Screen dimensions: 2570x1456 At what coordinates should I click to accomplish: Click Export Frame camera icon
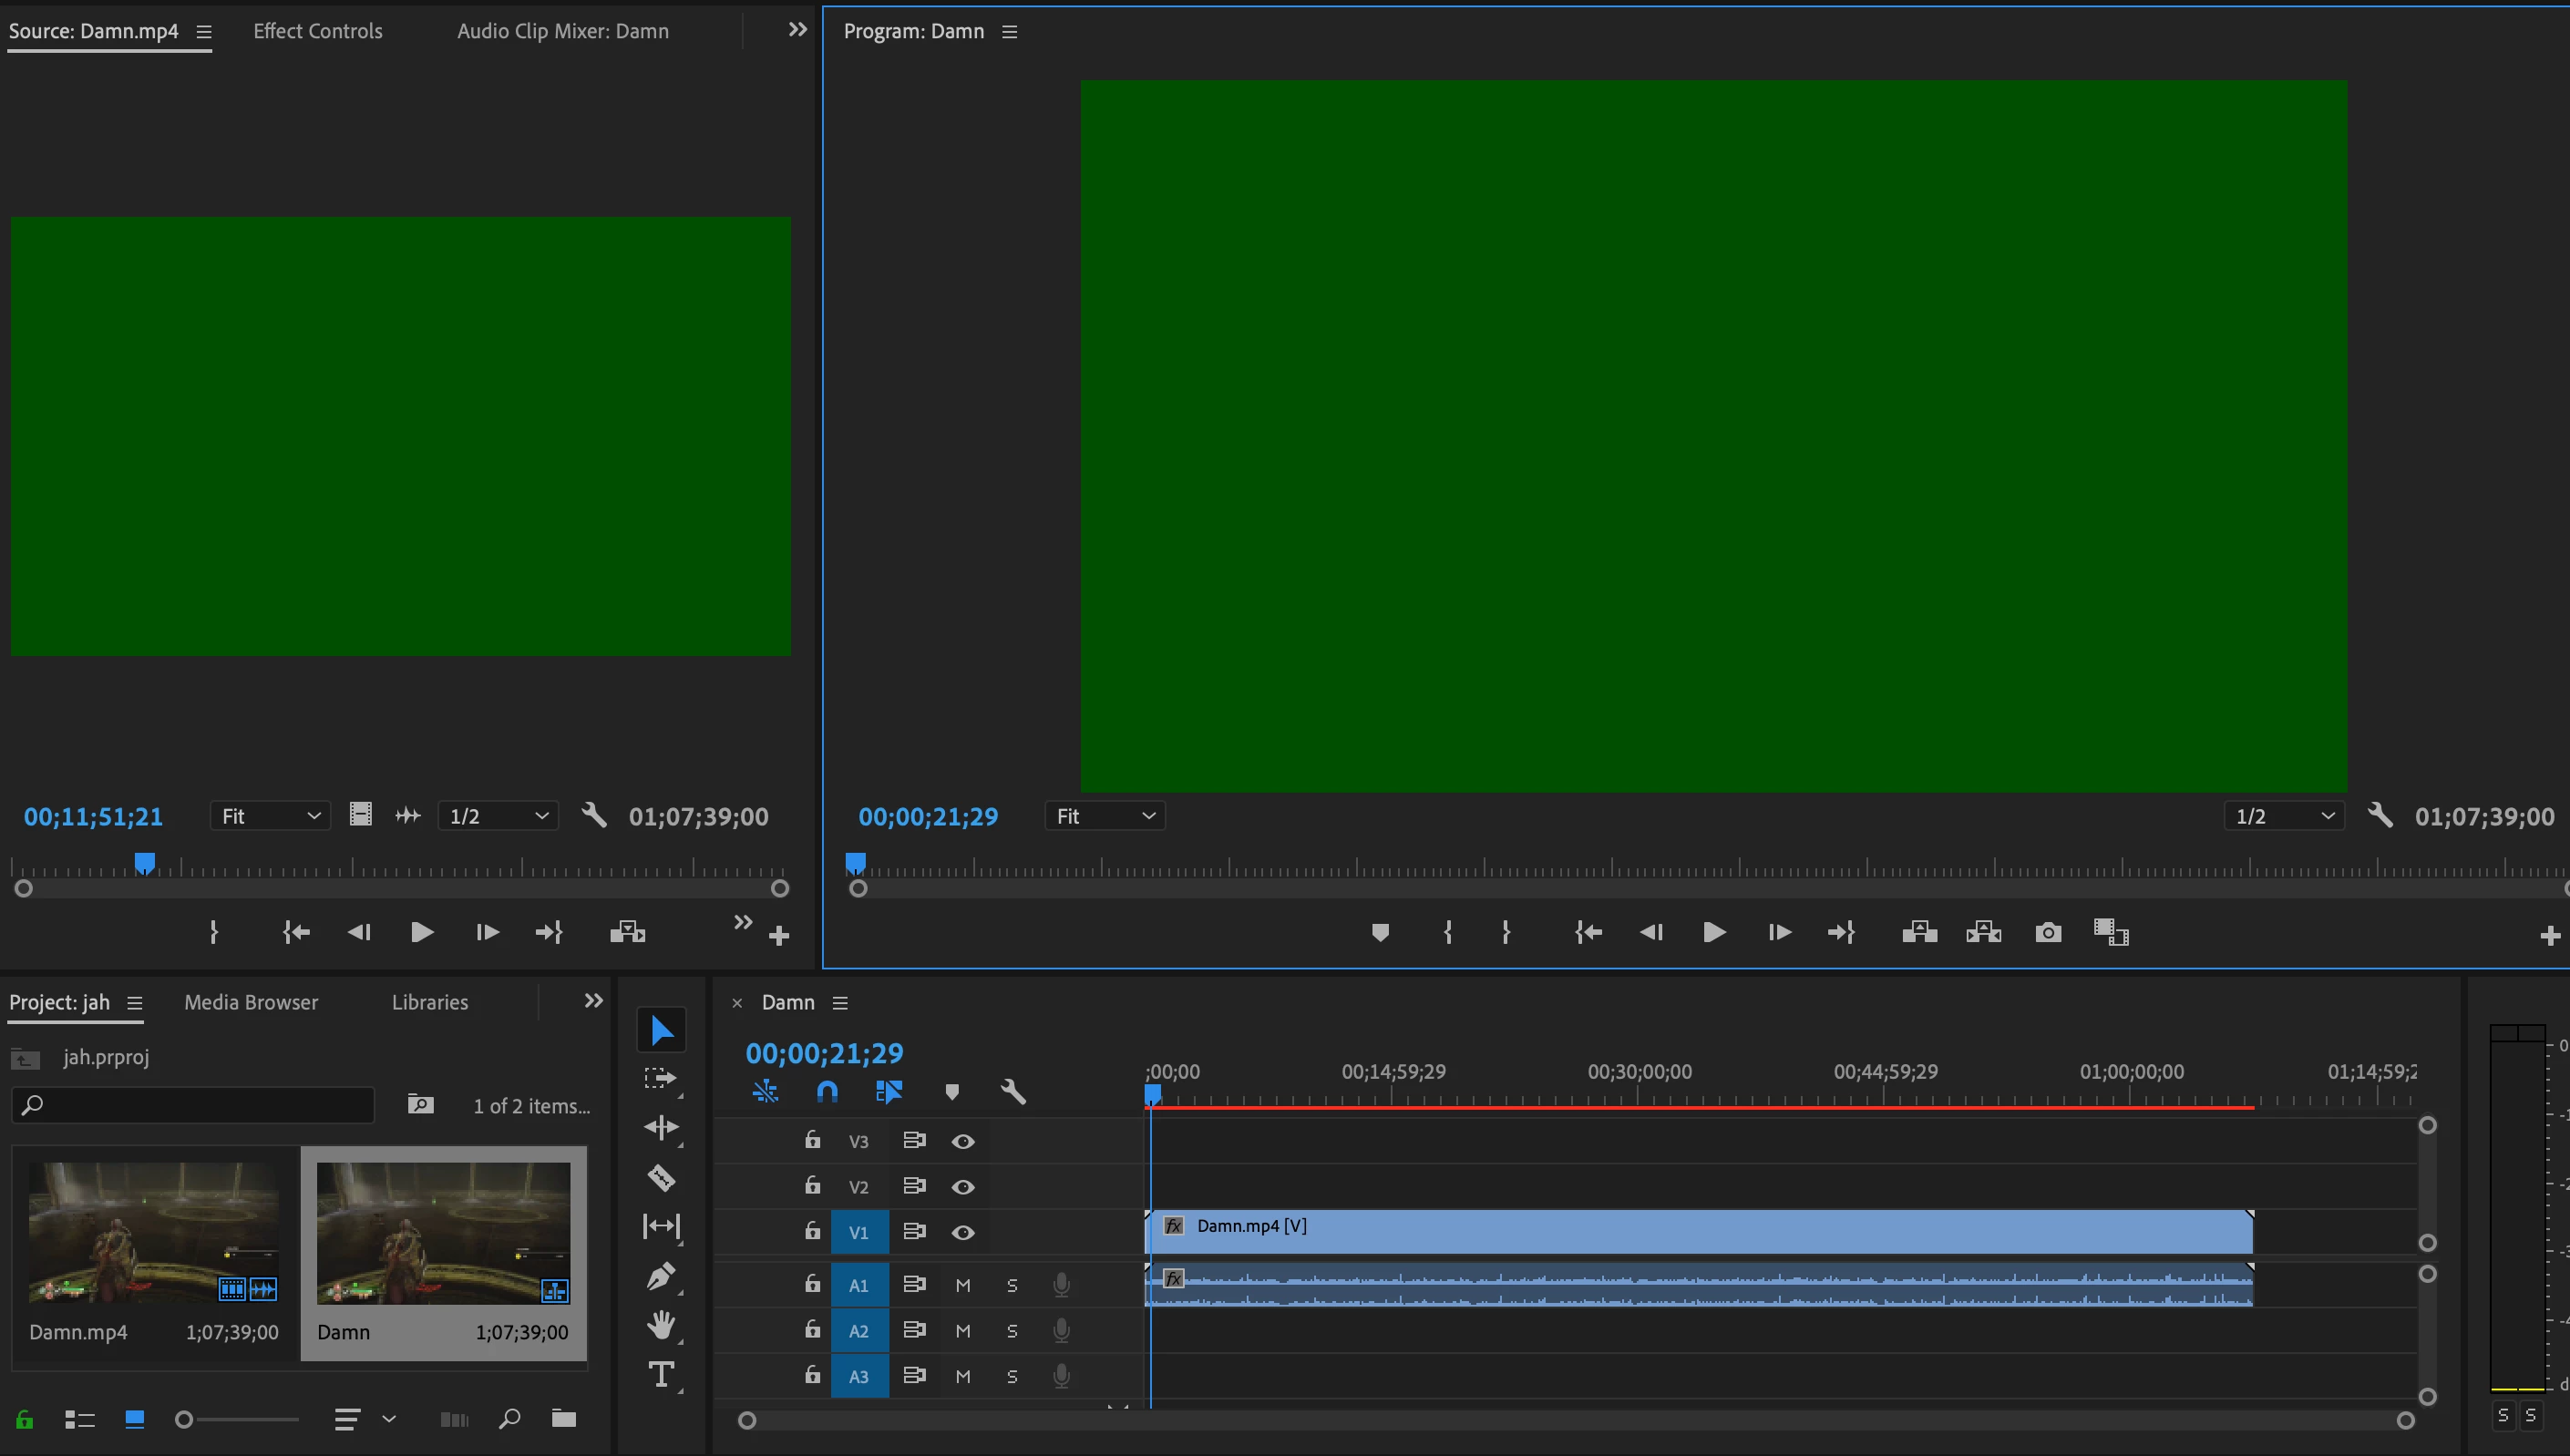tap(2047, 932)
